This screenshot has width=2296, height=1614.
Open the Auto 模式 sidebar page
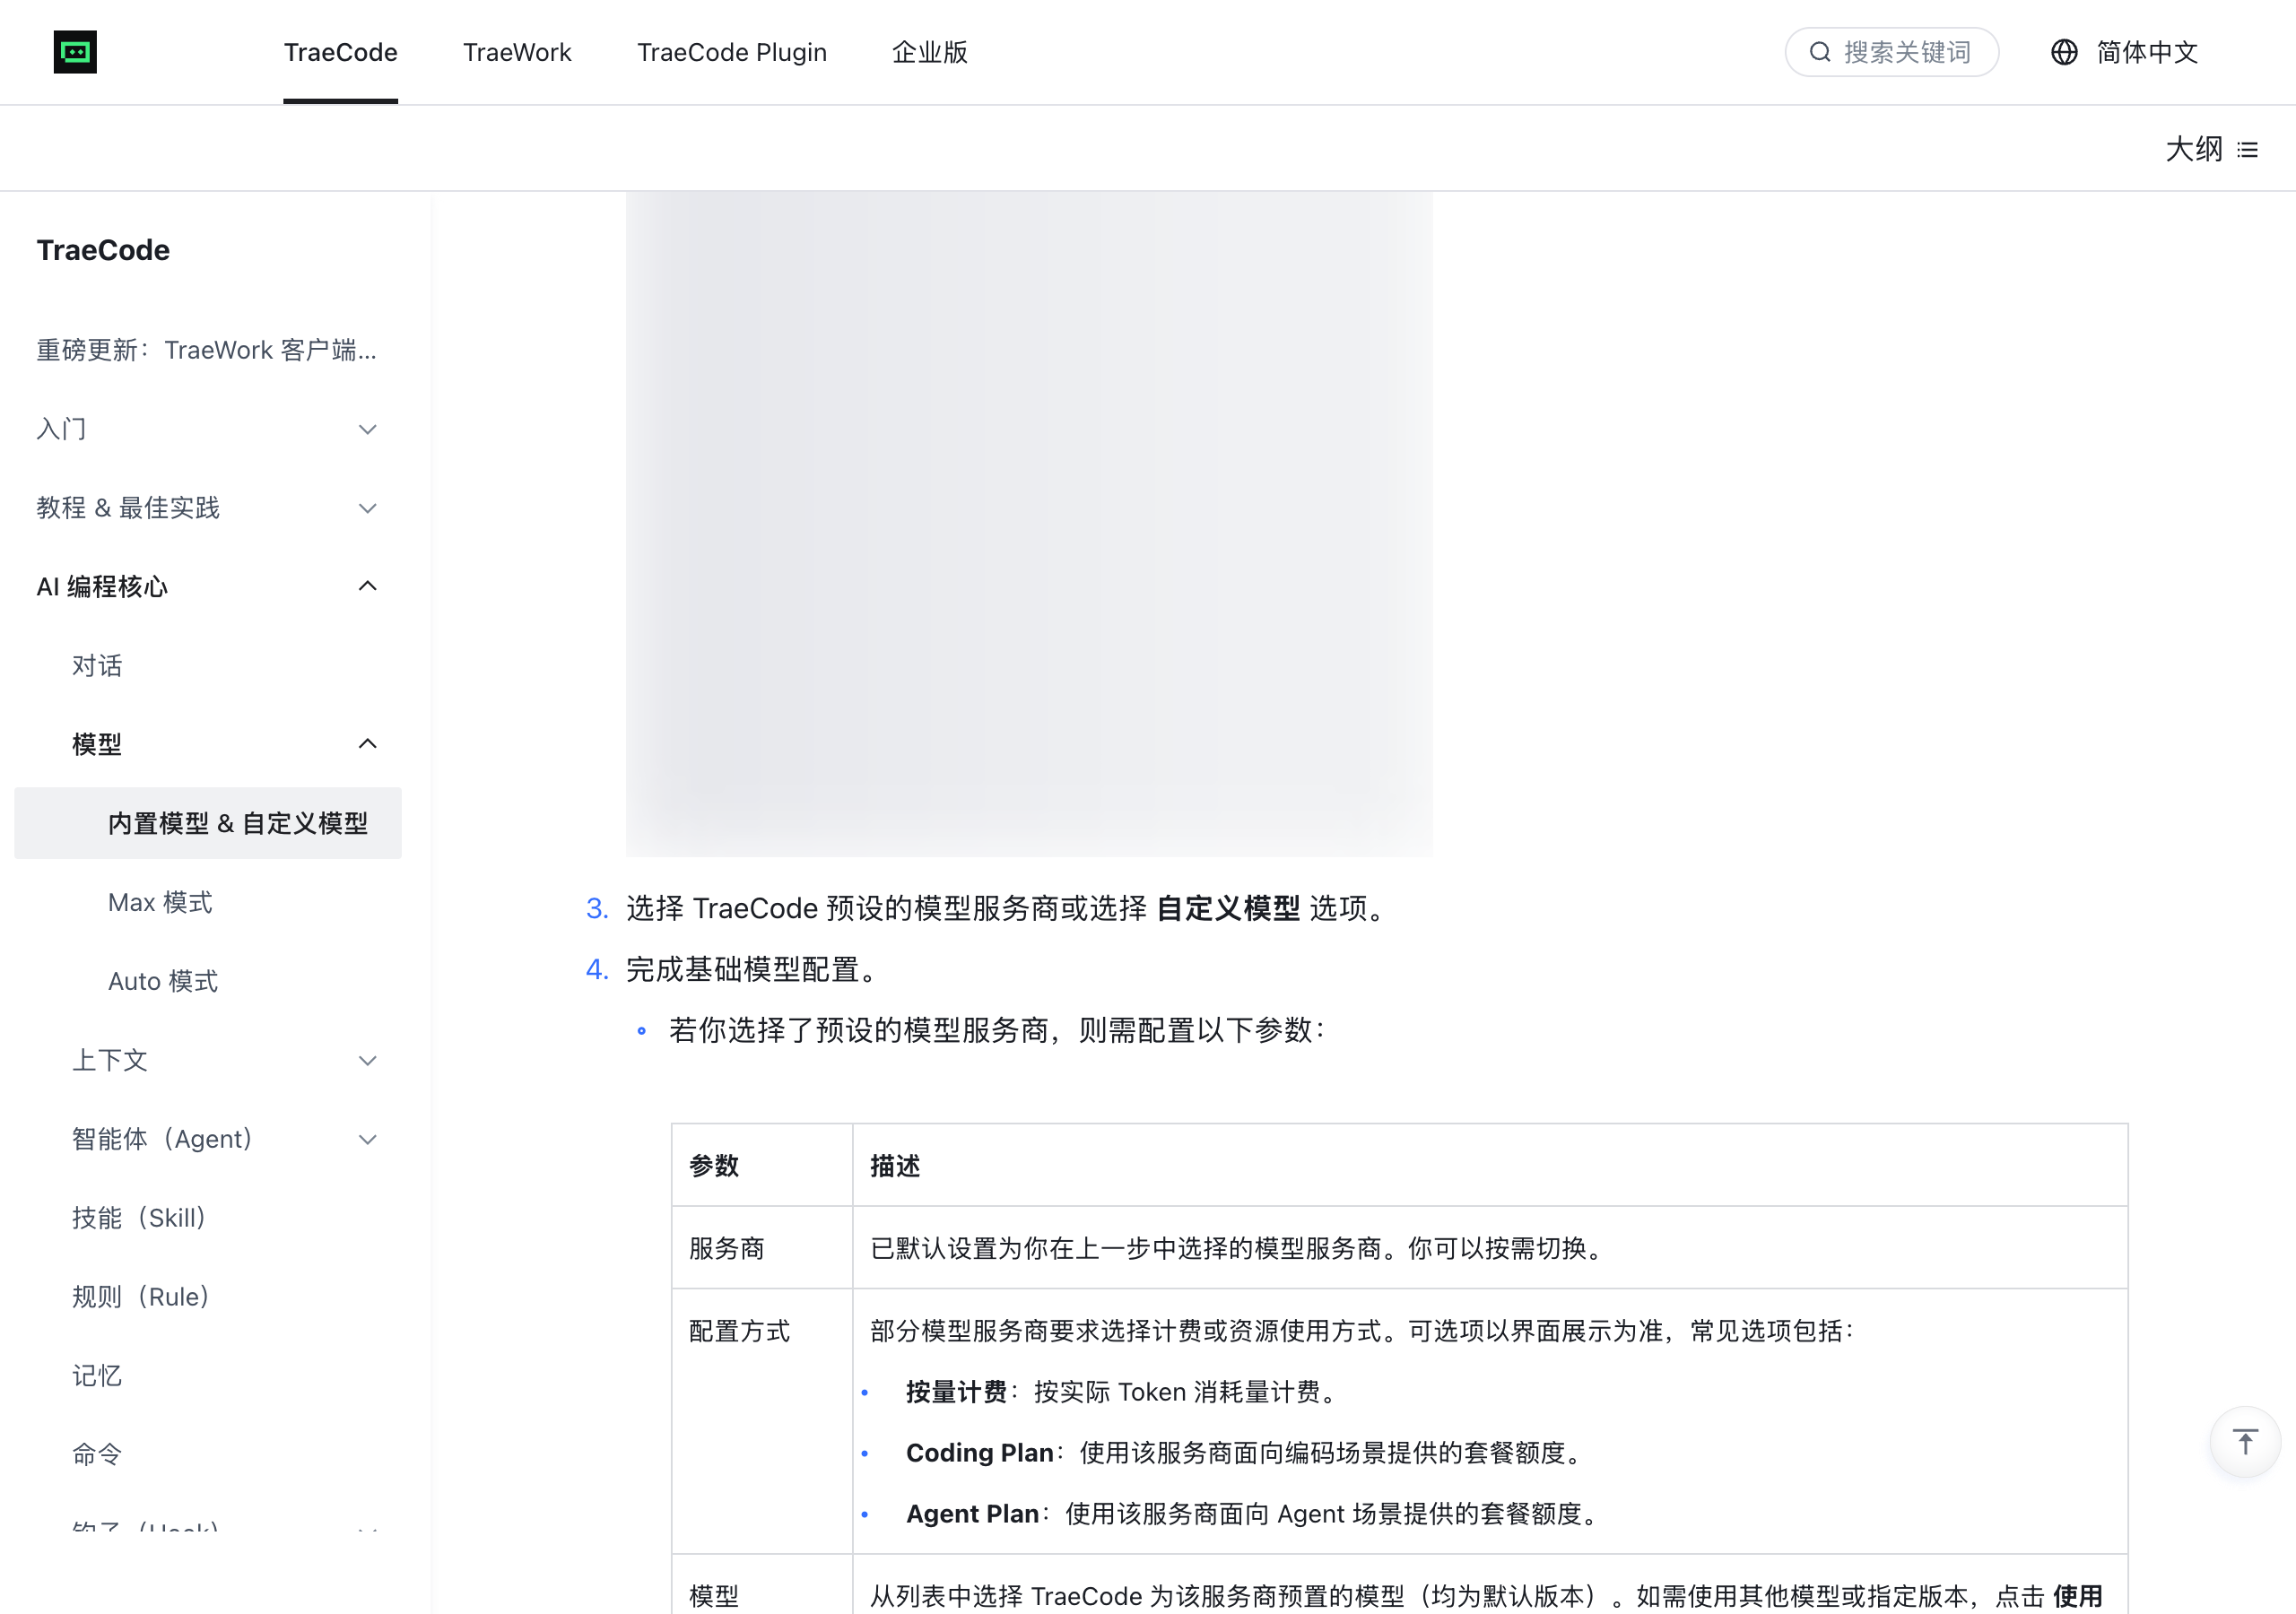click(x=163, y=981)
